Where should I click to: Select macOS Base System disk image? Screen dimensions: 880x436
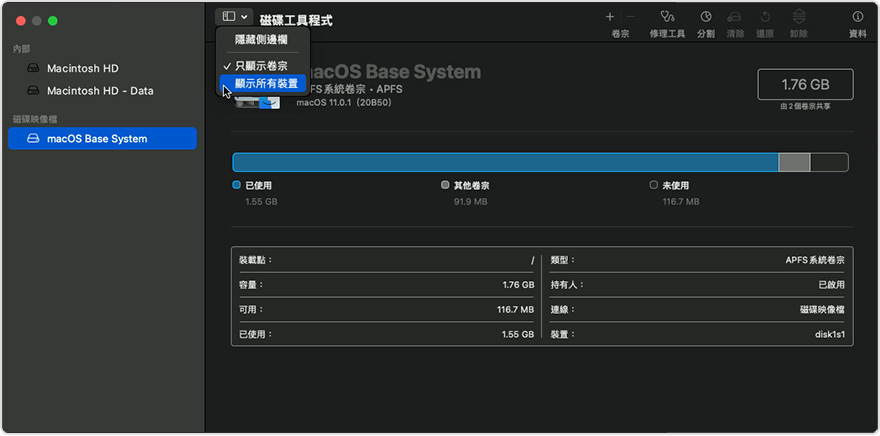(x=103, y=139)
